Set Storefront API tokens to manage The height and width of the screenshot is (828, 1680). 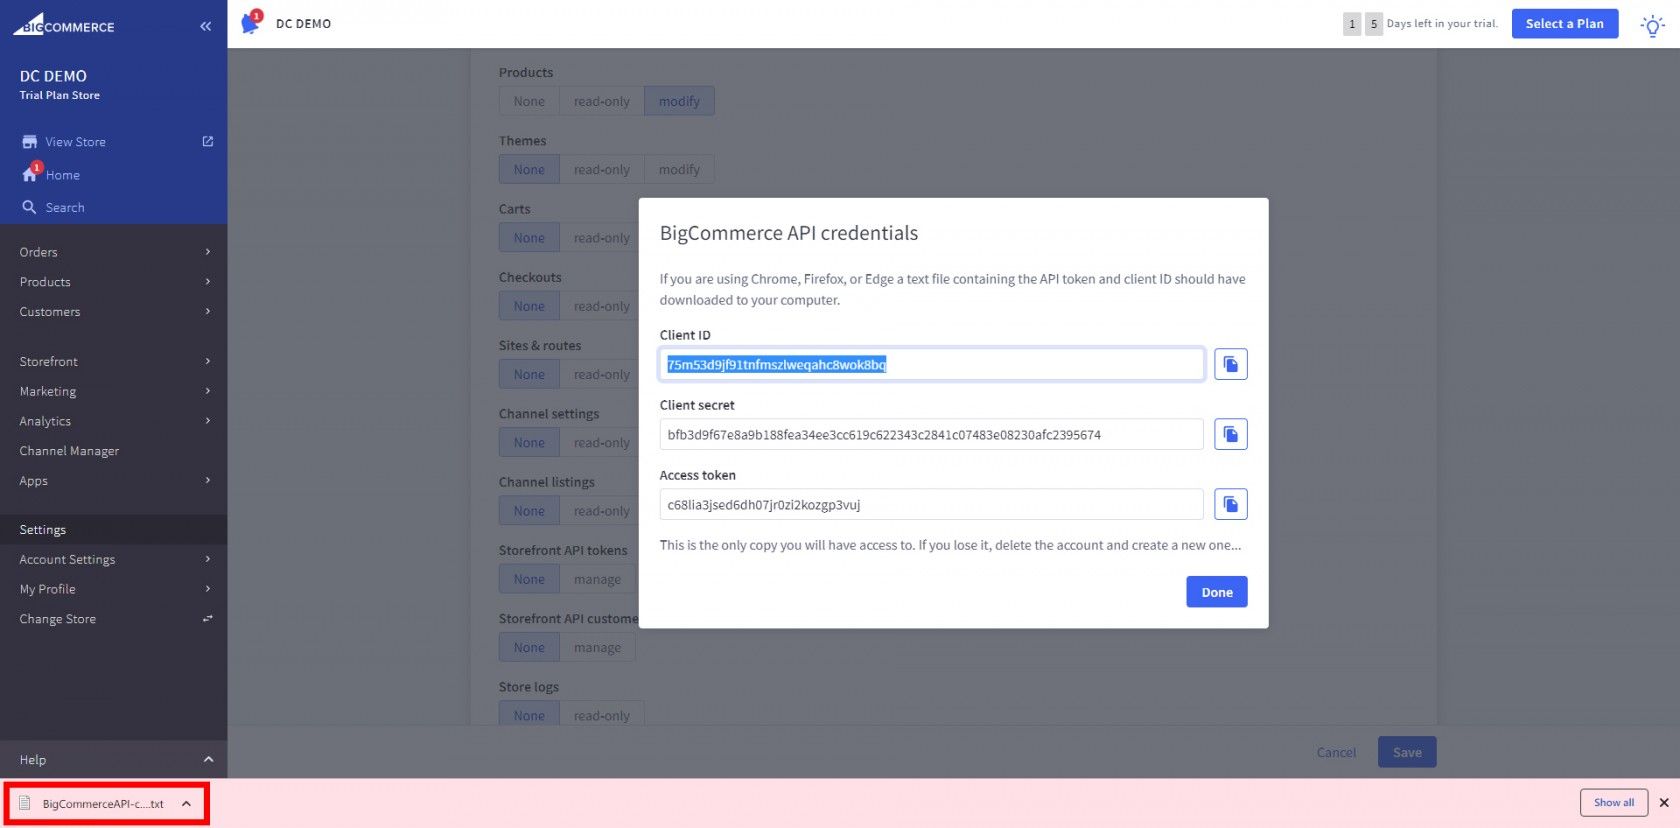click(597, 579)
